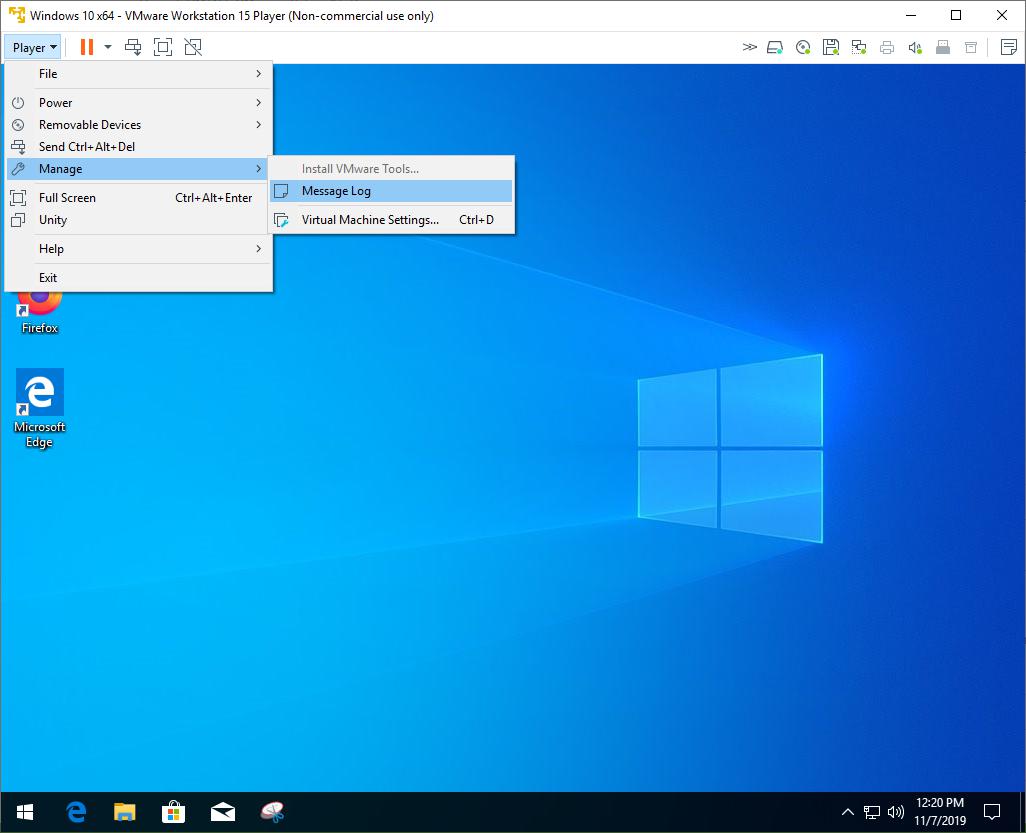Image resolution: width=1026 pixels, height=833 pixels.
Task: Click the CD/DVD drive device icon
Action: (x=802, y=47)
